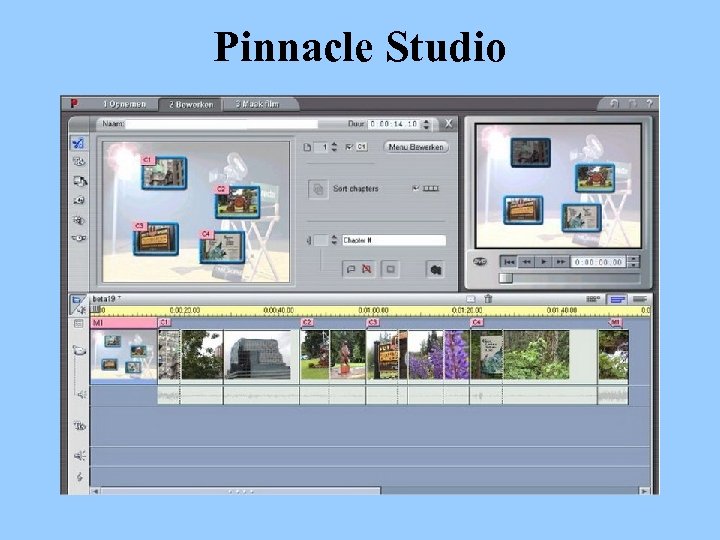Click the background music clef track icon
720x540 pixels.
click(x=79, y=477)
